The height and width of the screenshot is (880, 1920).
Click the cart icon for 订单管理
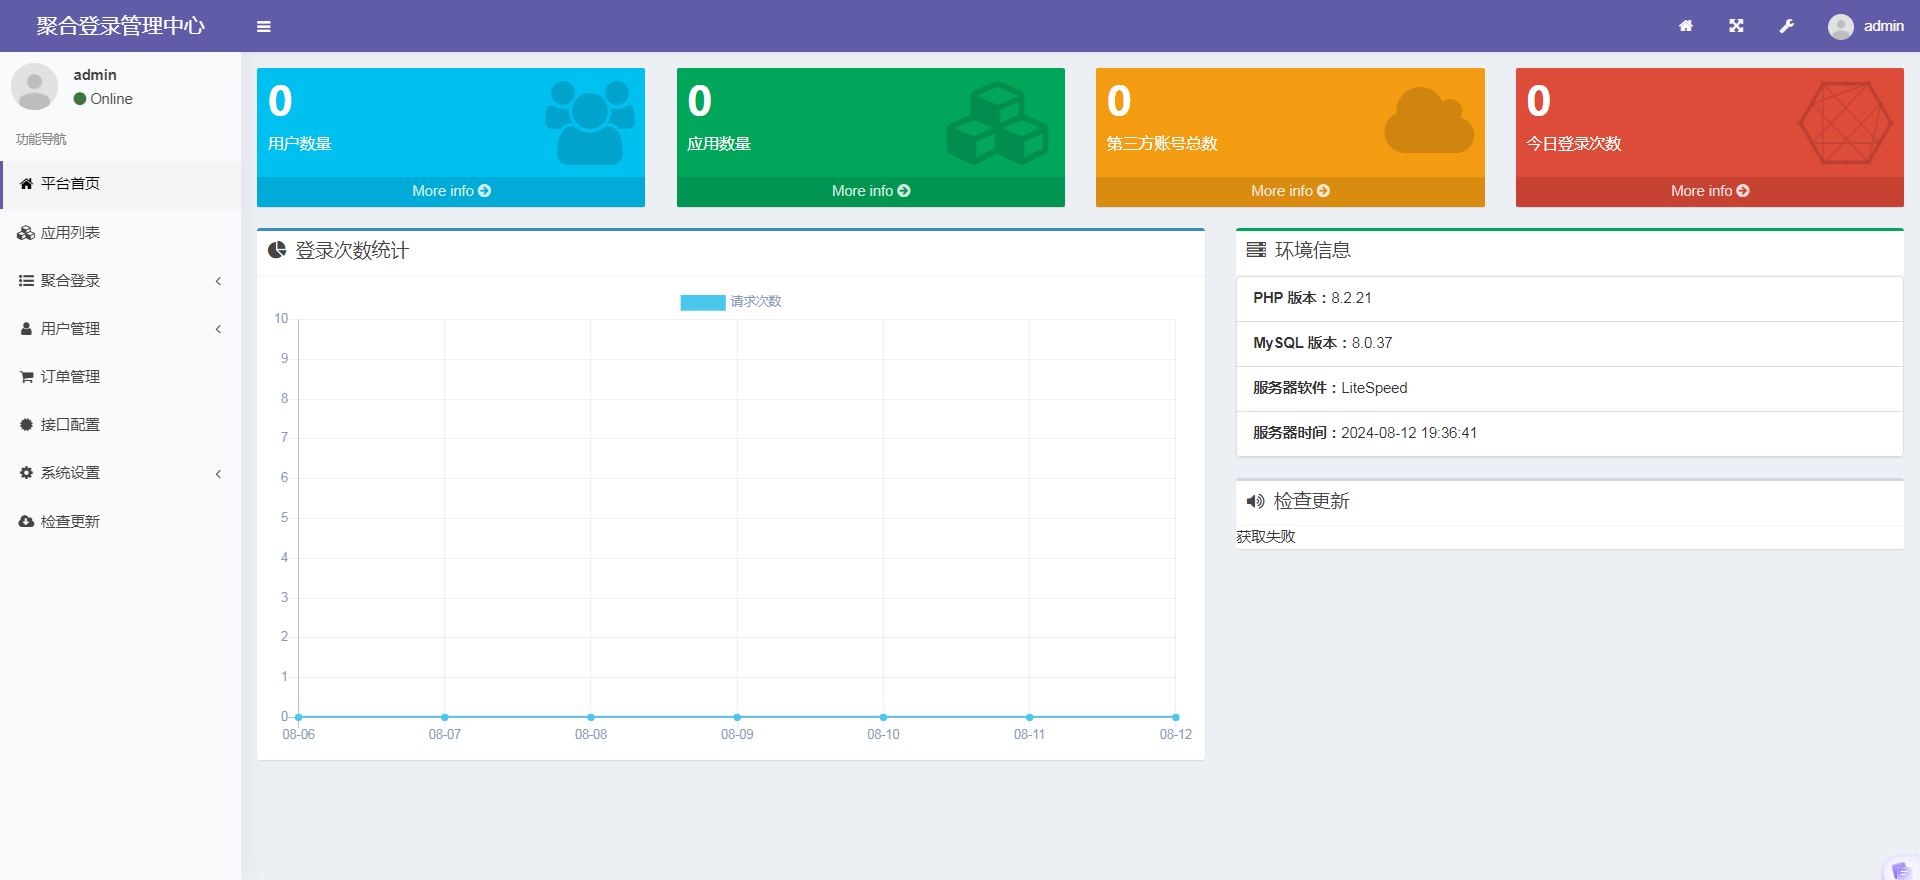(x=27, y=377)
